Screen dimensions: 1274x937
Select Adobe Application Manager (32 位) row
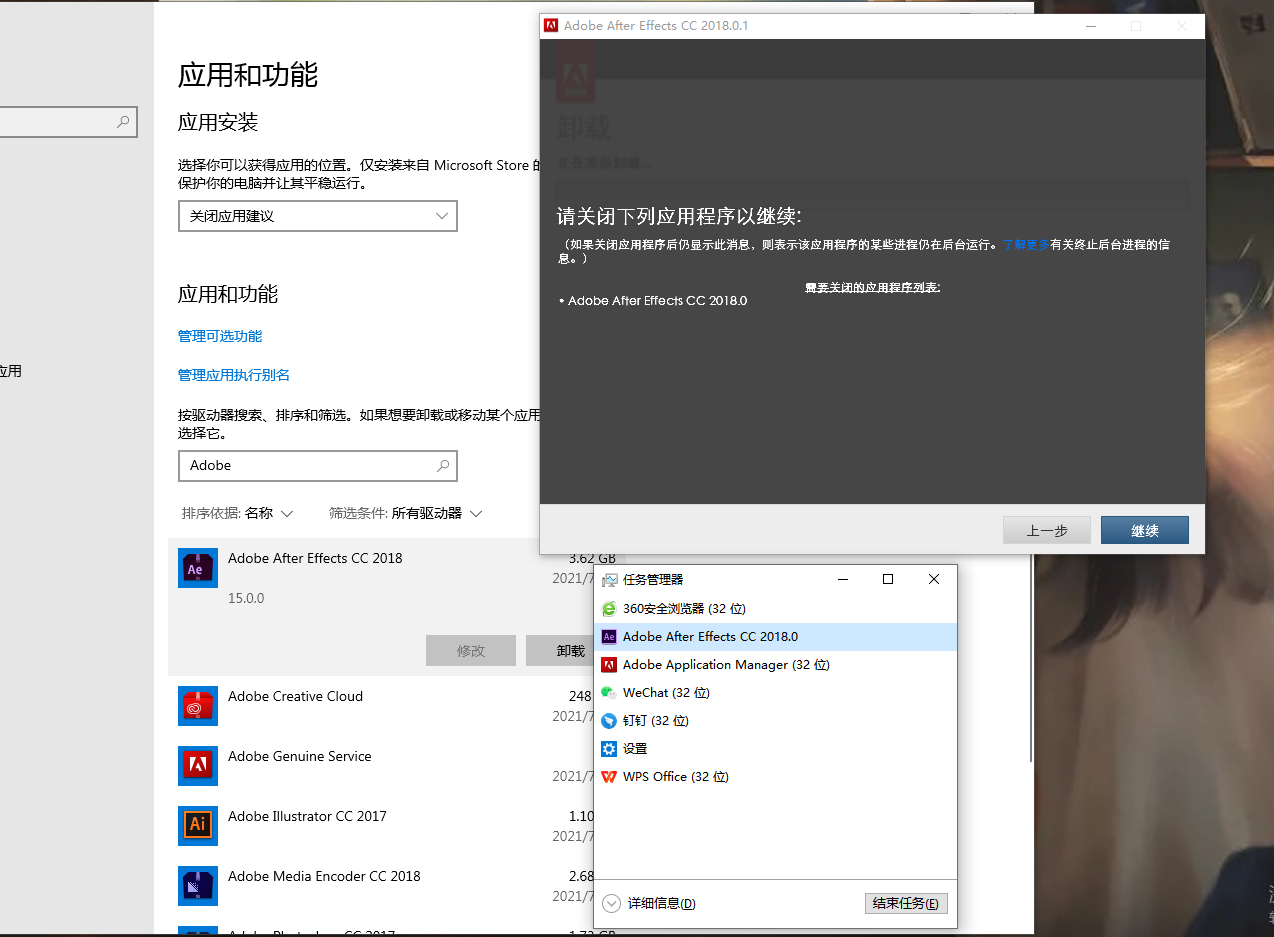click(776, 665)
